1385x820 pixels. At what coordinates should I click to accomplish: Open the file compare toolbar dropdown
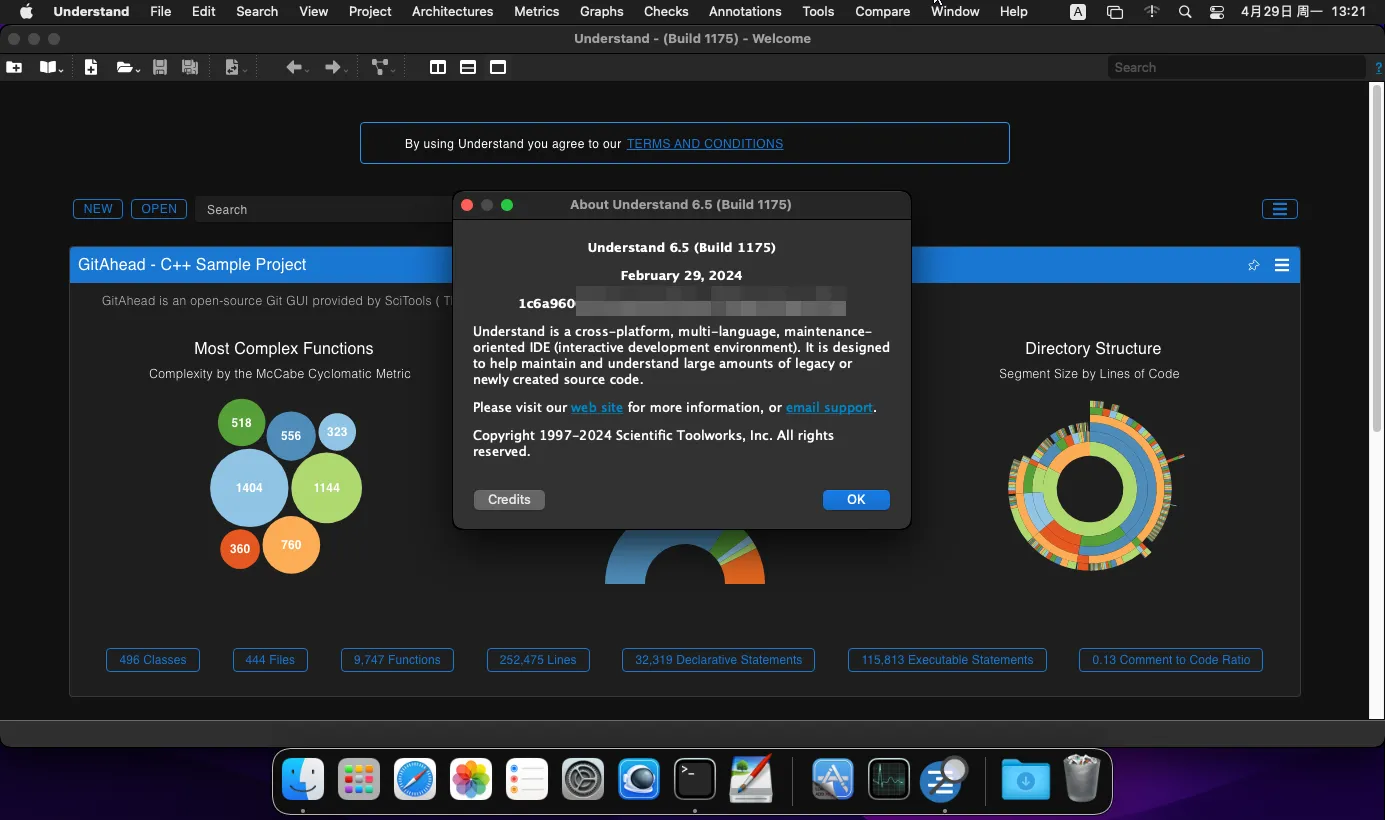[236, 67]
